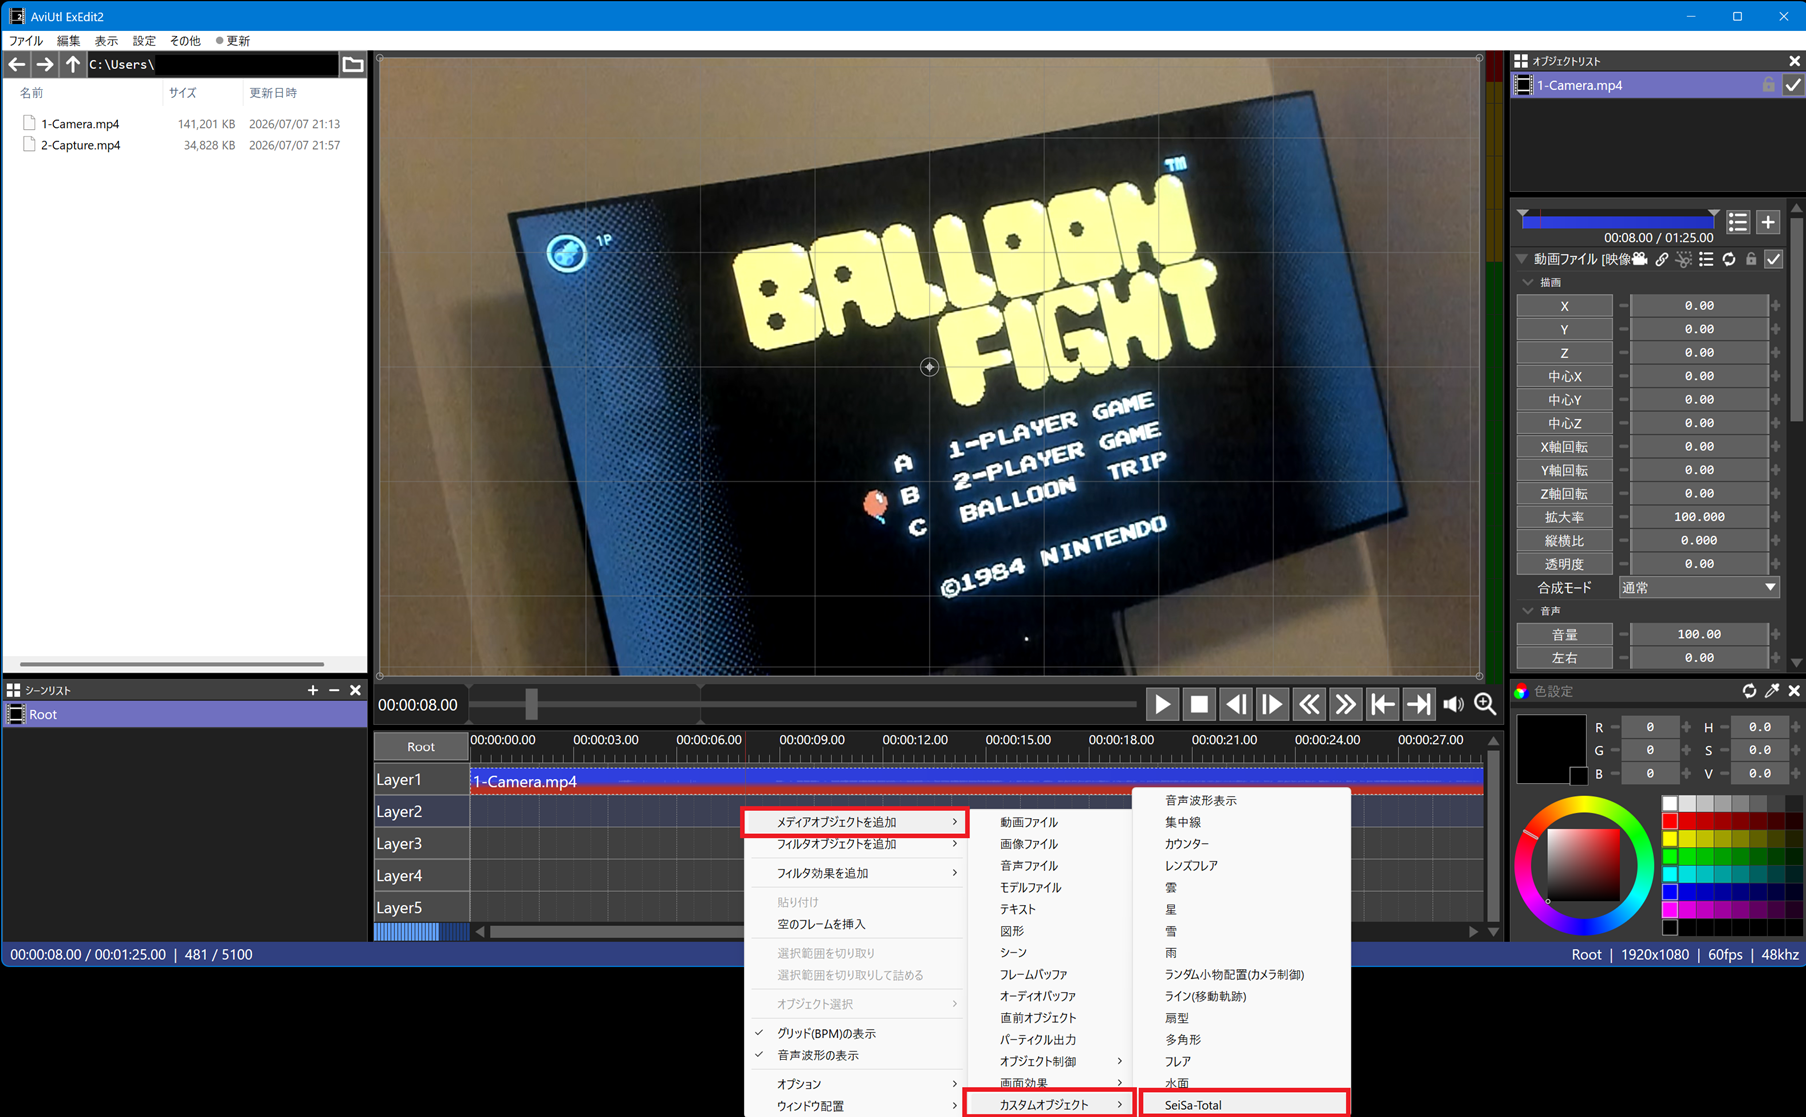Pick a color with the eyedropper
Image resolution: width=1806 pixels, height=1117 pixels.
click(x=1772, y=691)
